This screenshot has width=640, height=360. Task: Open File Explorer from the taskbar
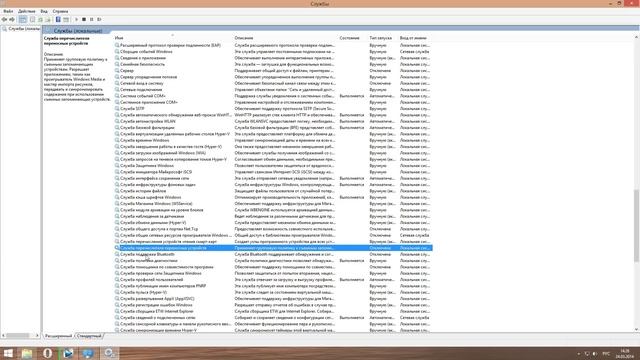click(27, 353)
